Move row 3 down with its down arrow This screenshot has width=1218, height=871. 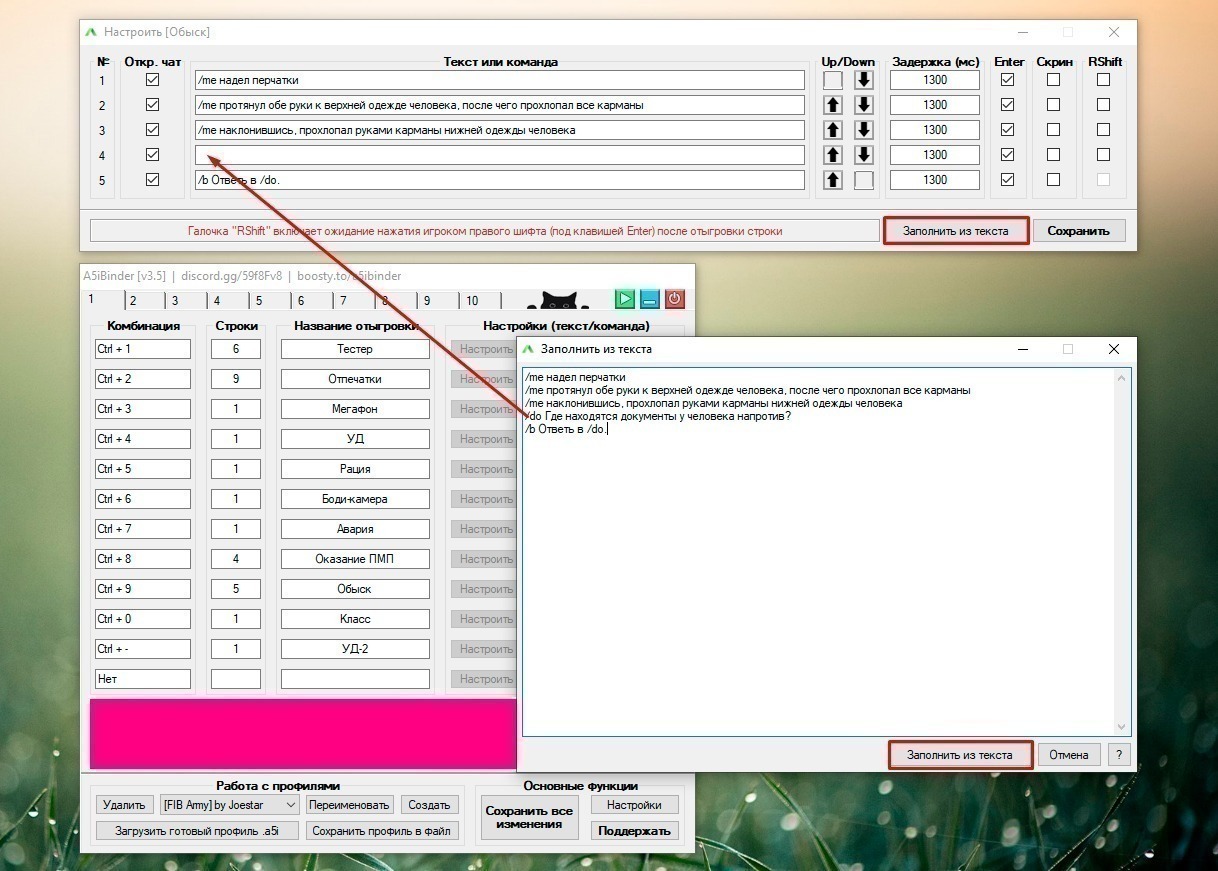point(864,130)
